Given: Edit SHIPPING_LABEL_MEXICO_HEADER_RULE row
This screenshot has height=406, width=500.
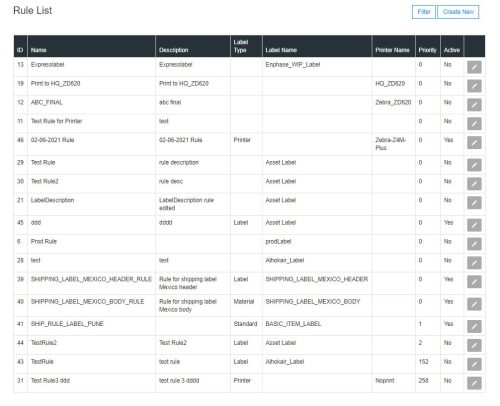Looking at the screenshot, I should (x=474, y=282).
